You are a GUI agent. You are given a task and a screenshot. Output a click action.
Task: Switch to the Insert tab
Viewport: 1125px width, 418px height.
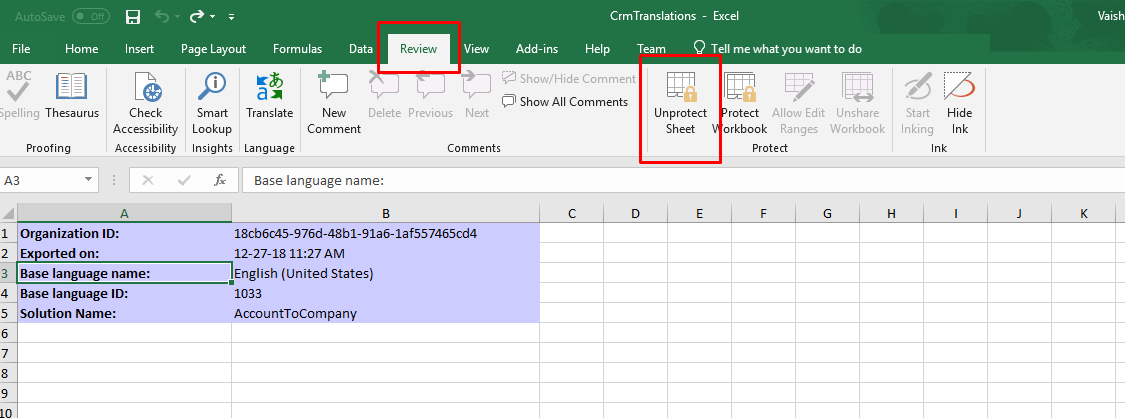(x=139, y=49)
